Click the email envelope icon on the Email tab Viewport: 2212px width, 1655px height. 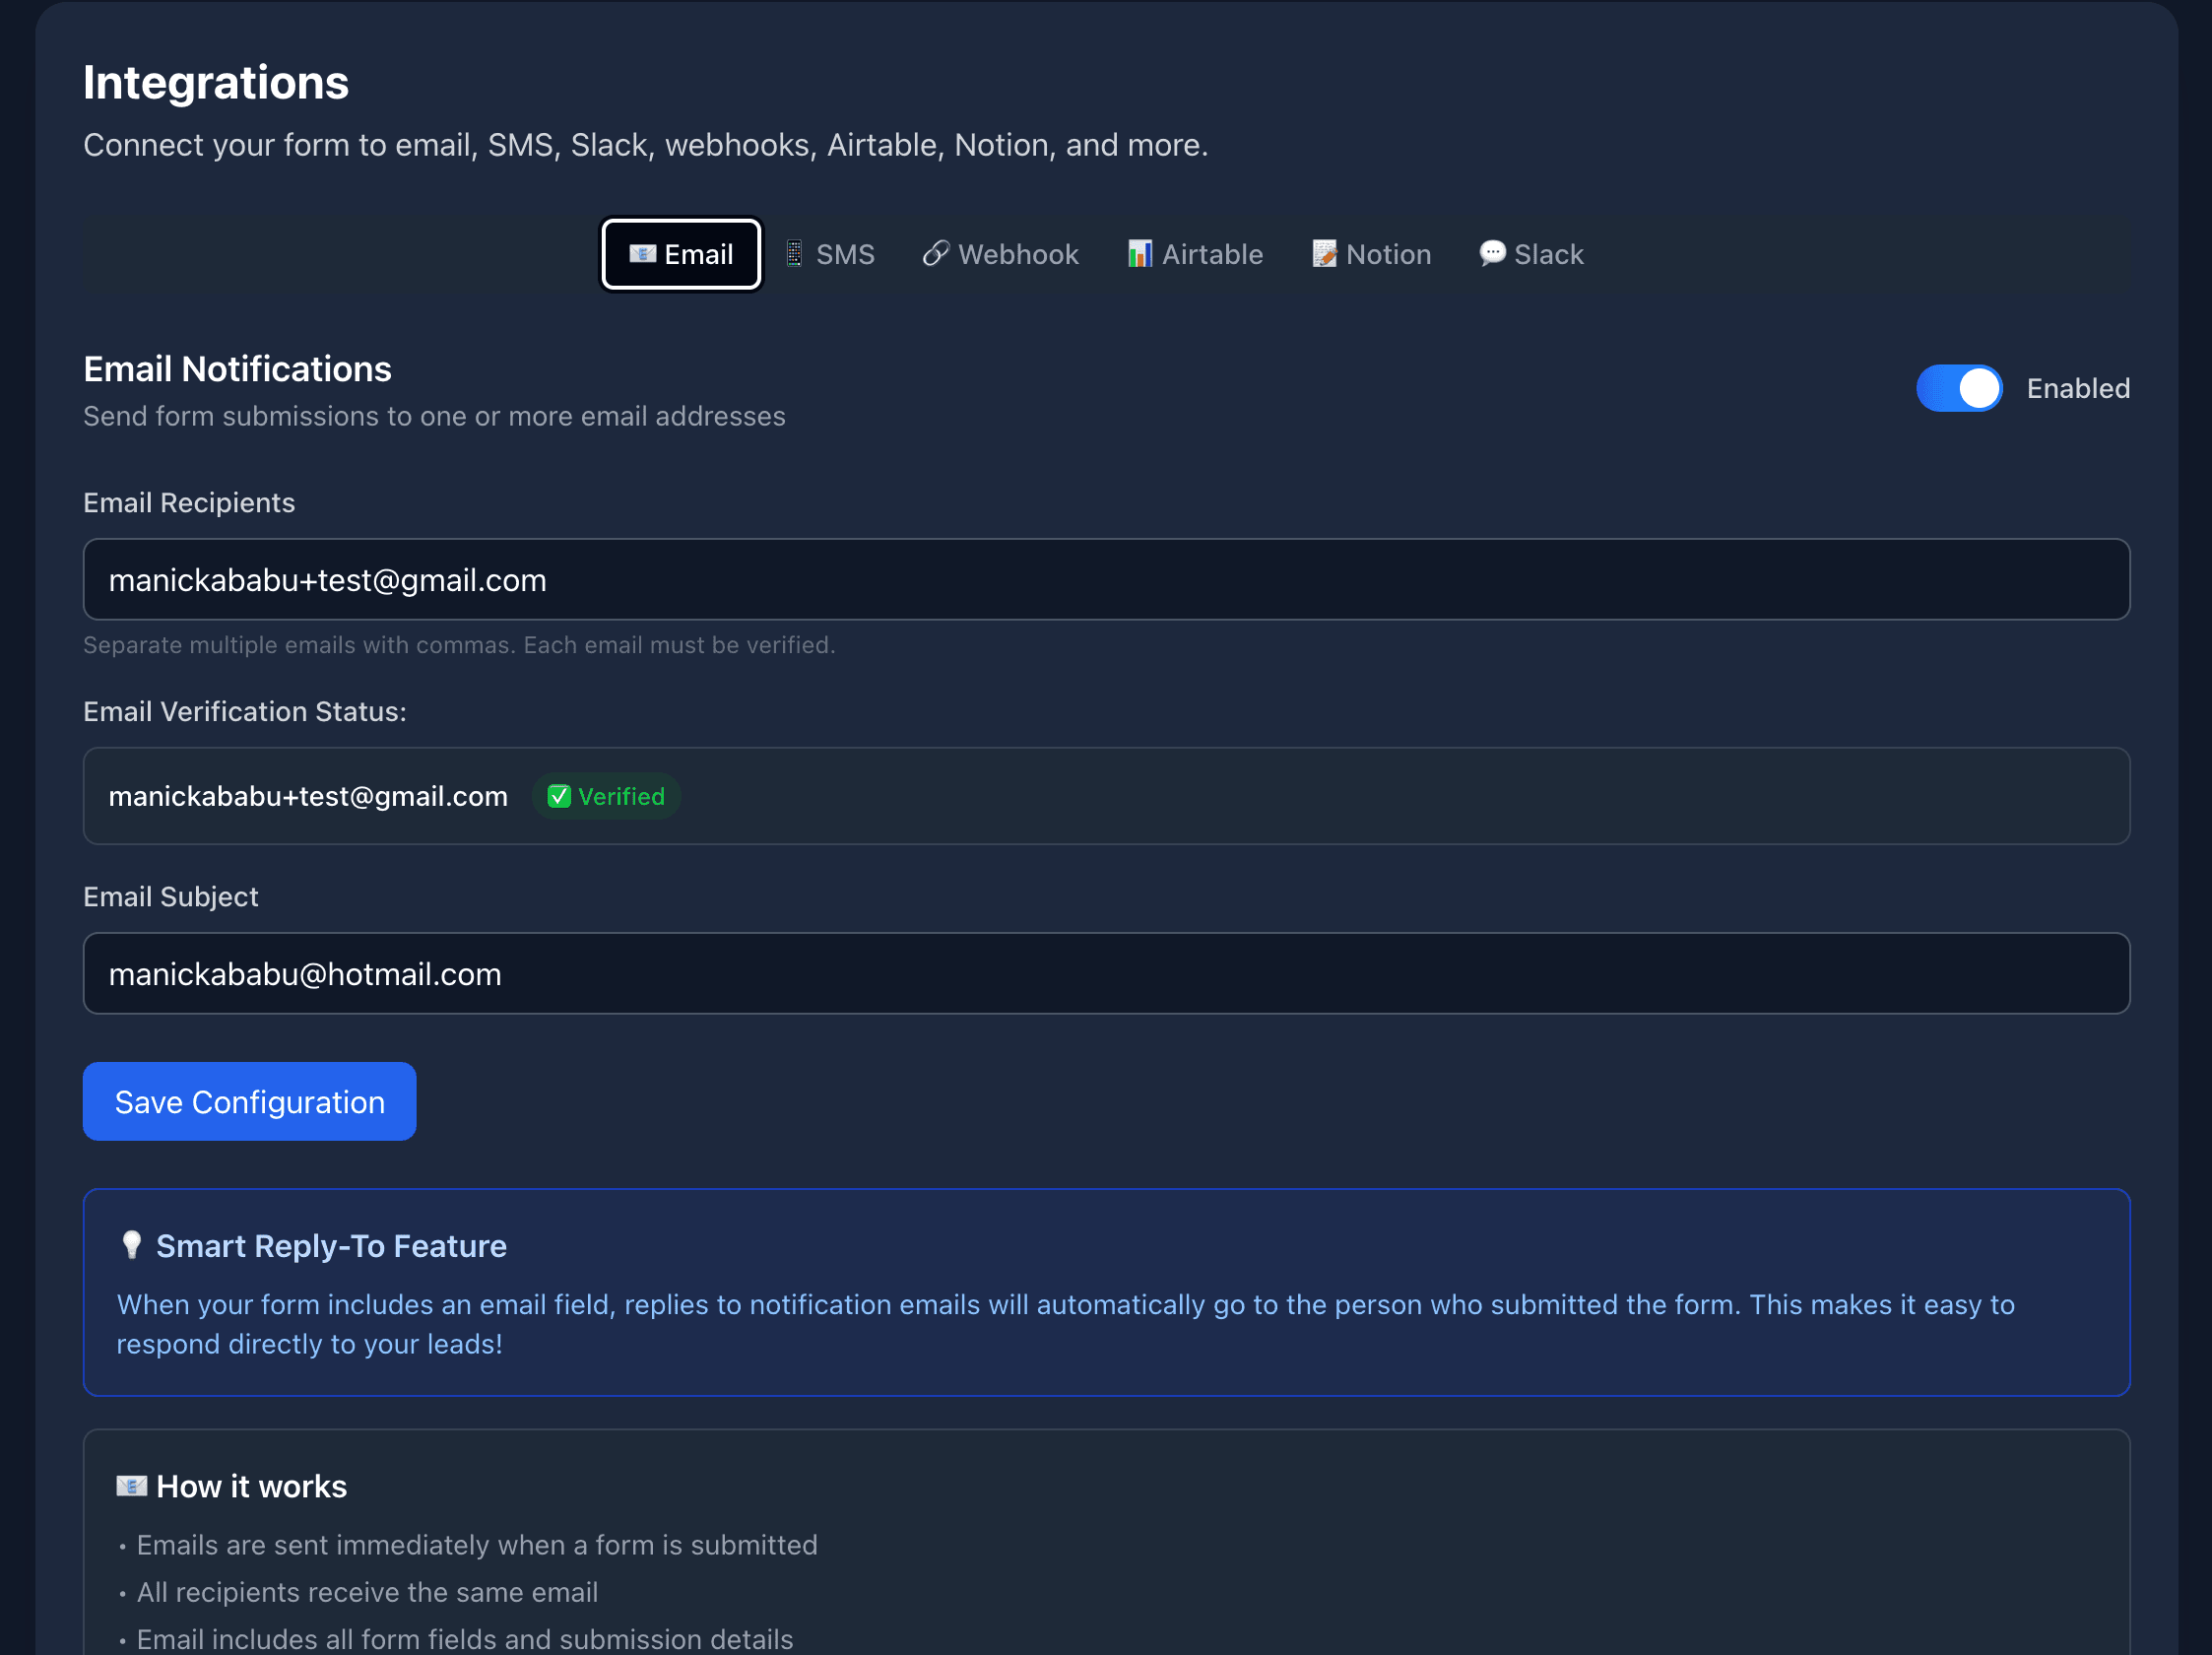(643, 253)
